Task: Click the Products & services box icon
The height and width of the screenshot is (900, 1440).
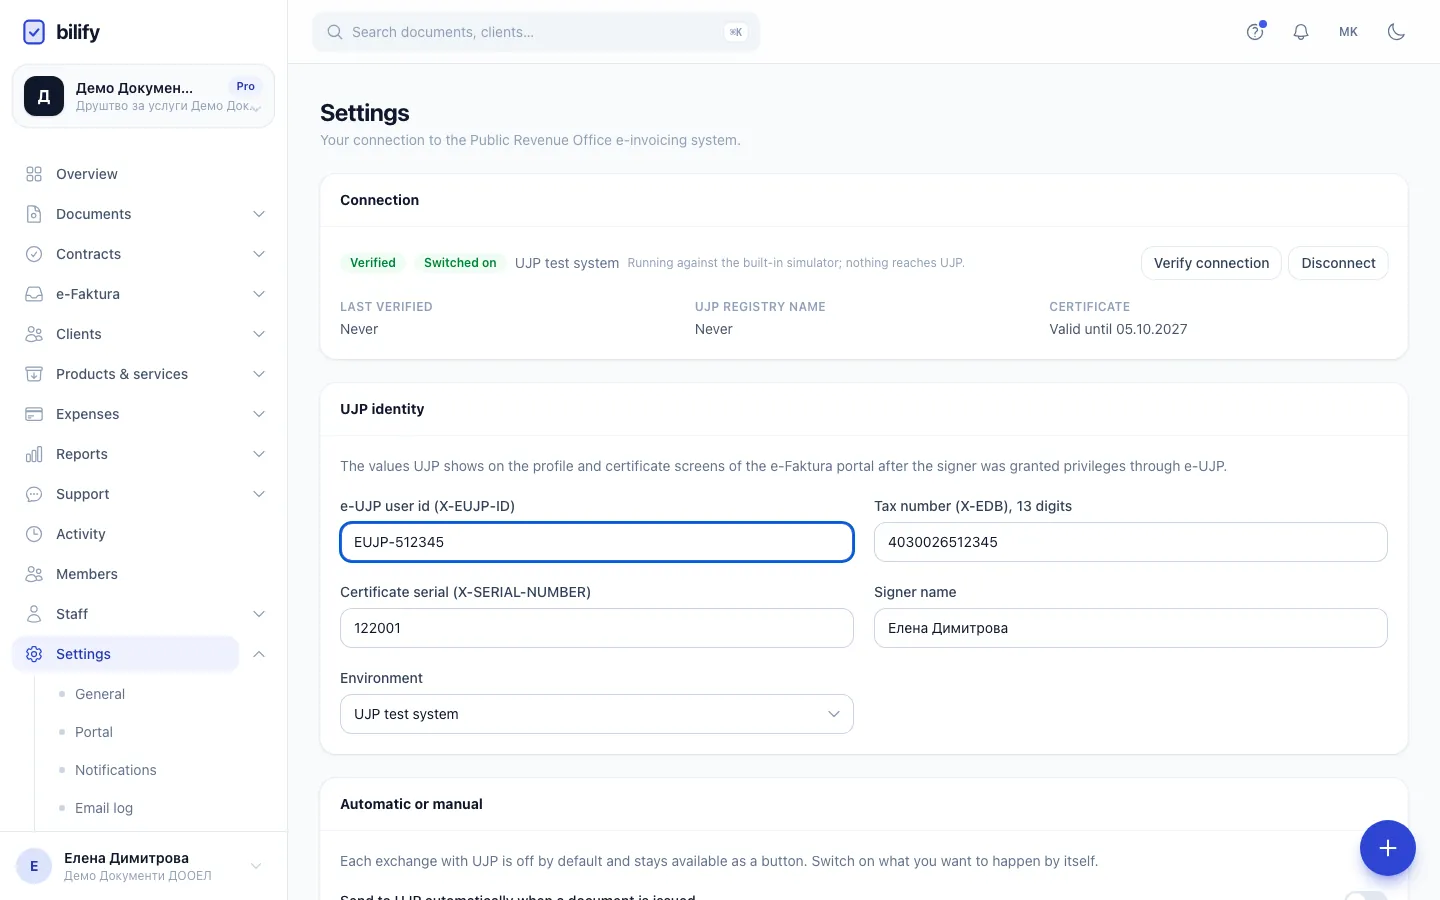Action: 34,374
